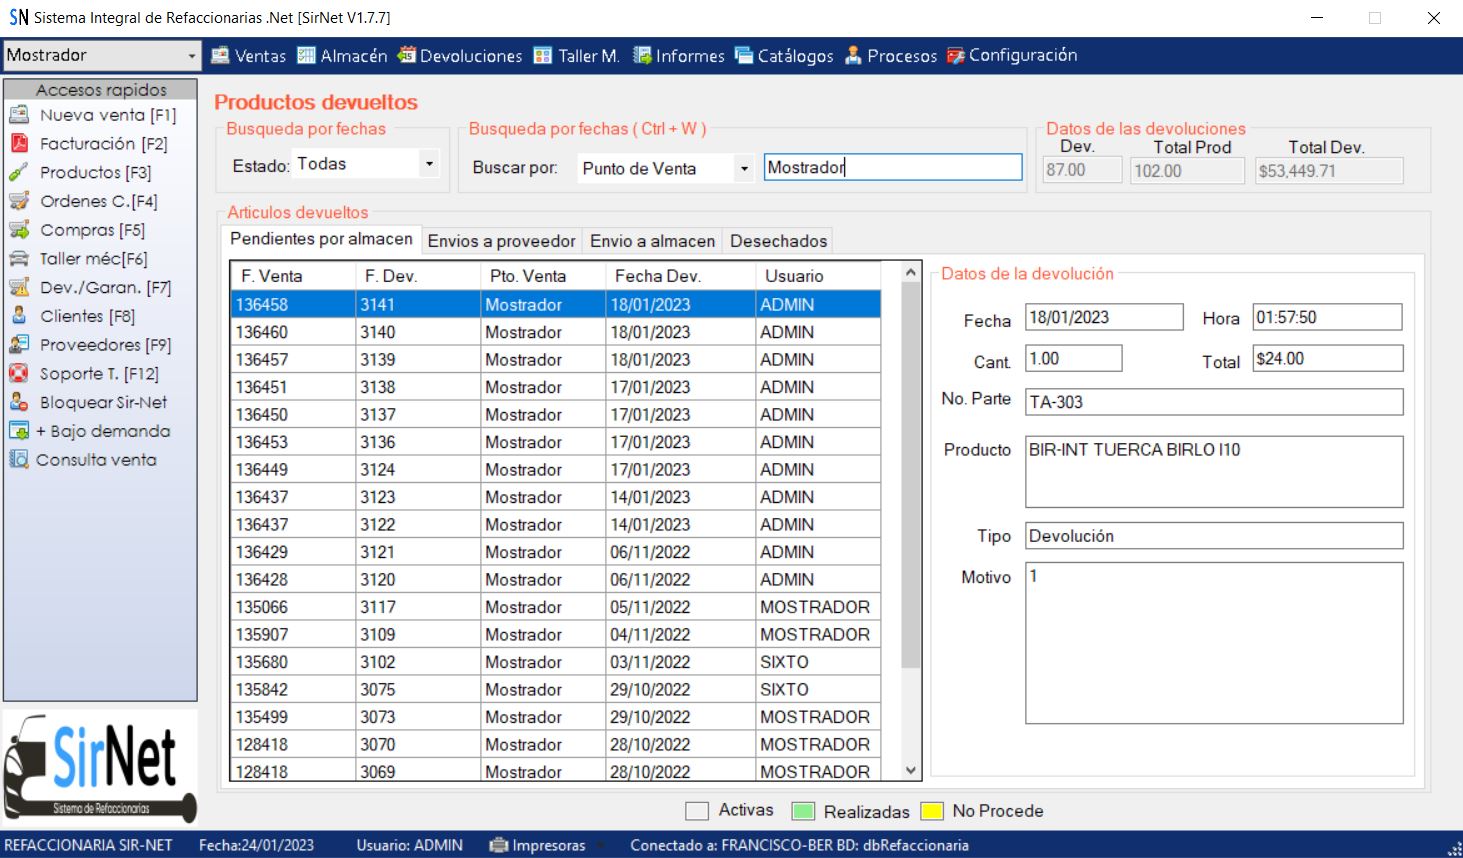Viewport: 1463px width, 858px height.
Task: Select row with F. Dev. 3139
Action: click(x=556, y=360)
